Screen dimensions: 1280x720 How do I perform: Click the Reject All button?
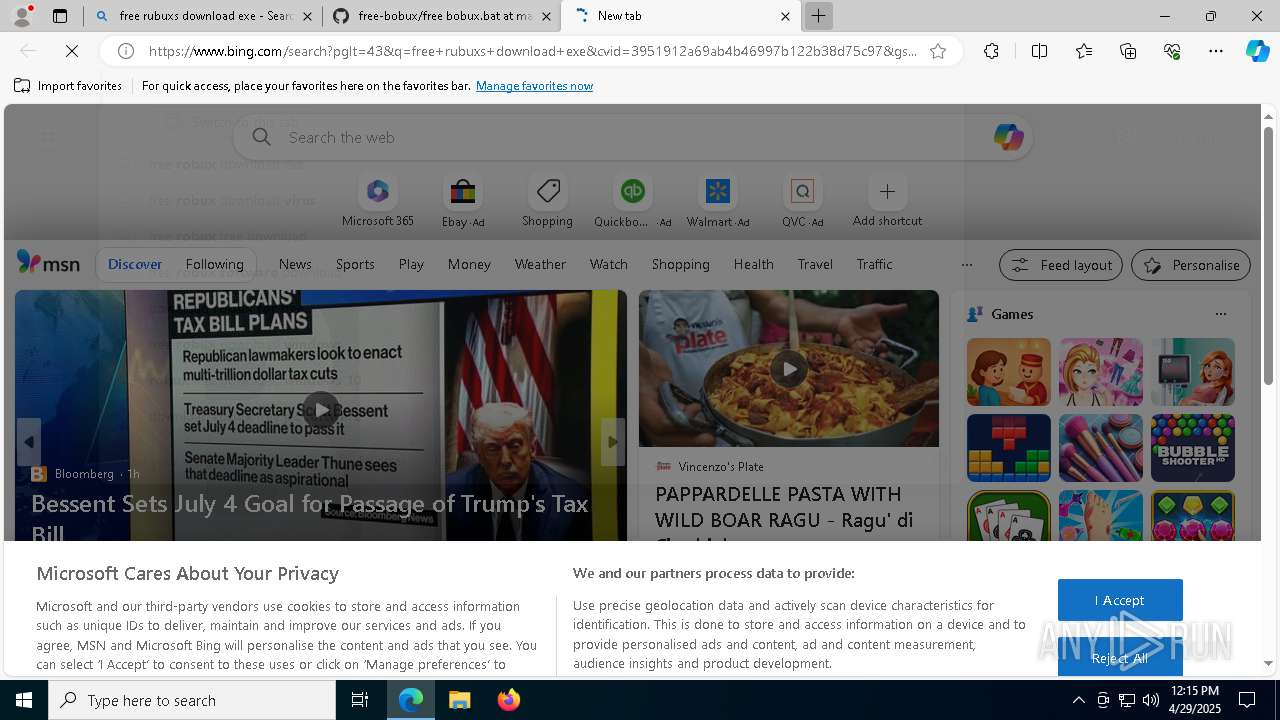[x=1120, y=657]
